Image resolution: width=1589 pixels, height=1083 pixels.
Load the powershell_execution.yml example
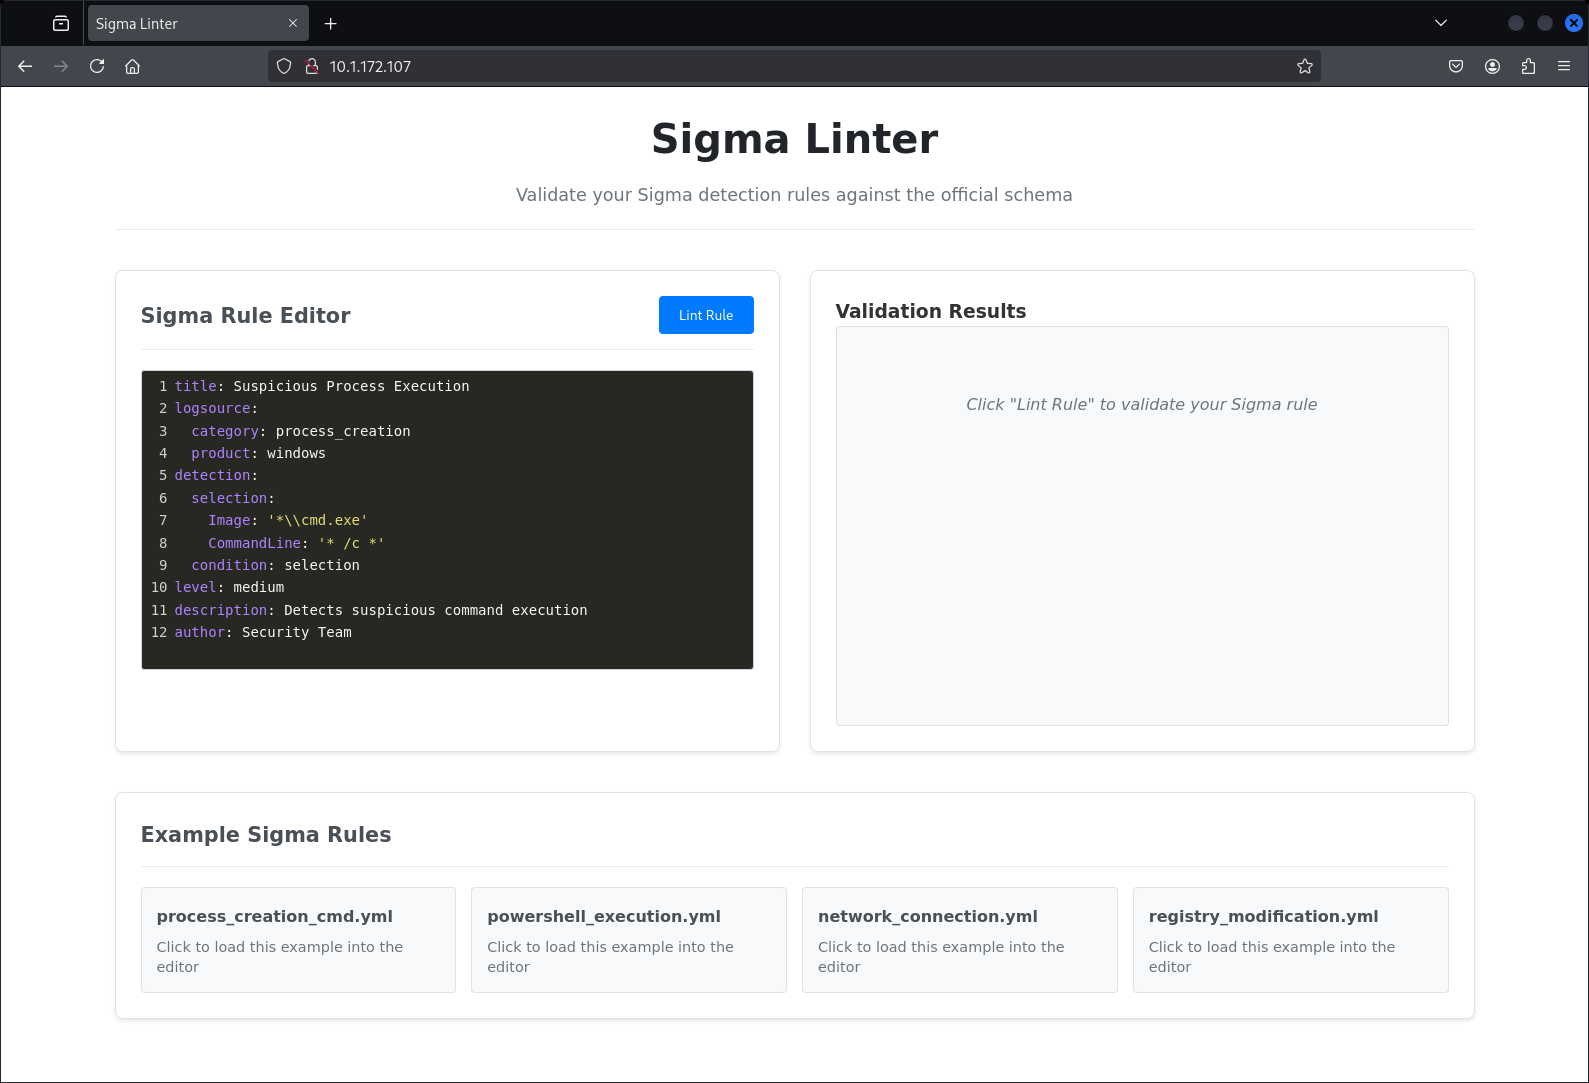629,940
